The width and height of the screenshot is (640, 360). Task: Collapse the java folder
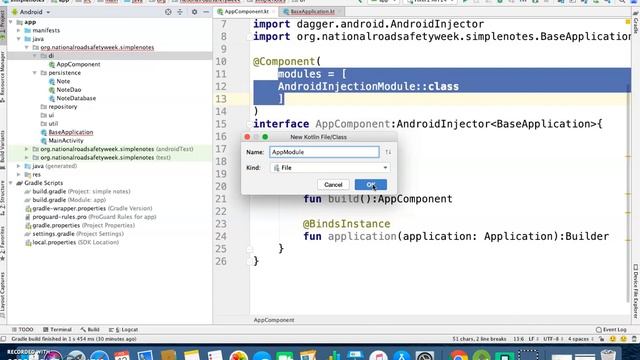pyautogui.click(x=18, y=39)
